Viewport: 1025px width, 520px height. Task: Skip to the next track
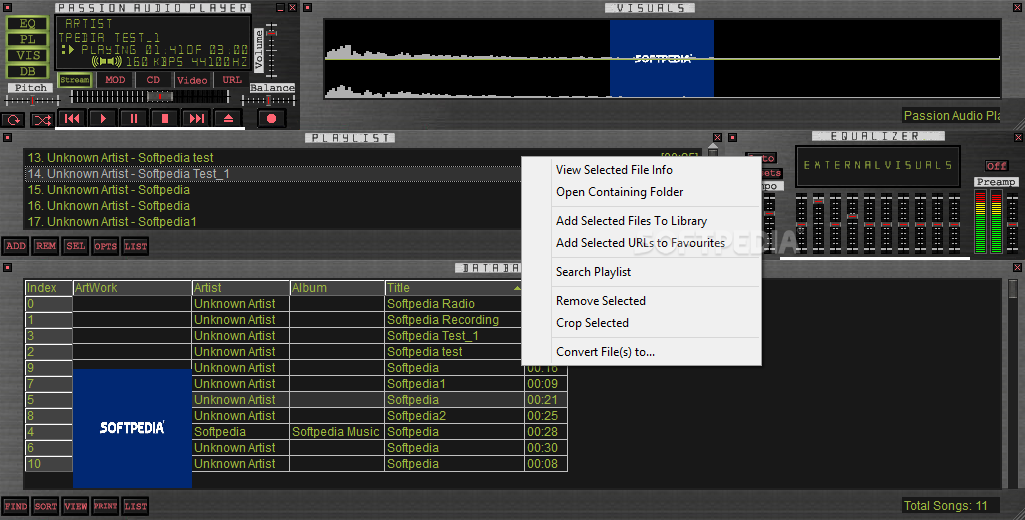tap(196, 118)
